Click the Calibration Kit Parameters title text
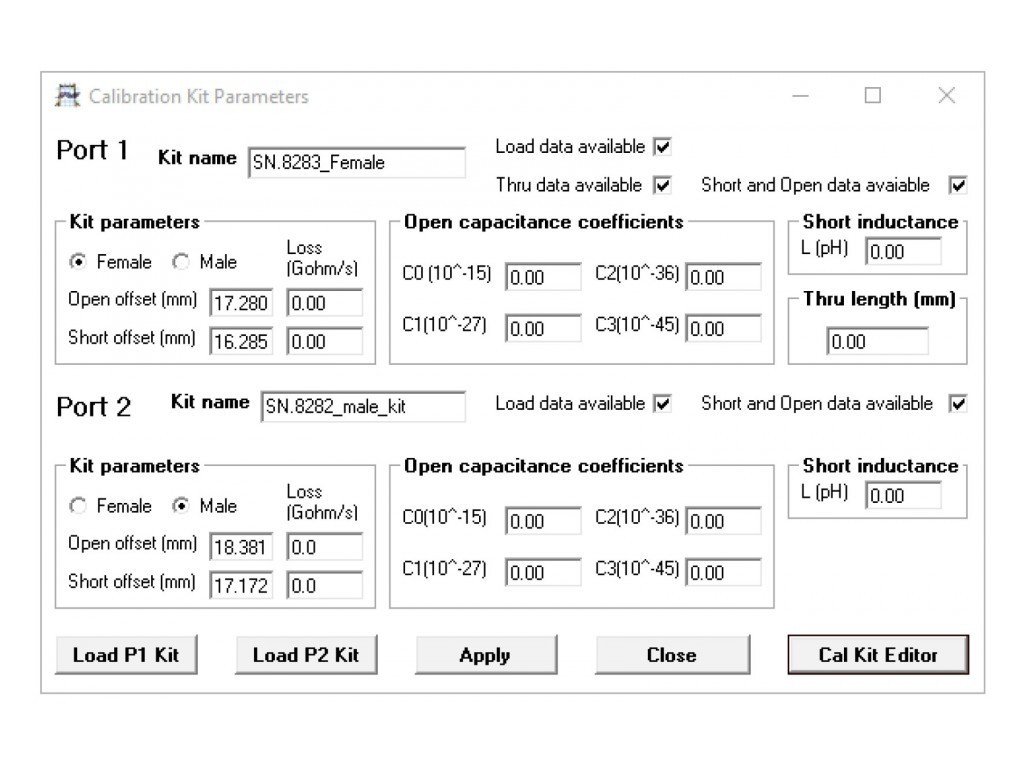The height and width of the screenshot is (768, 1024). [199, 97]
